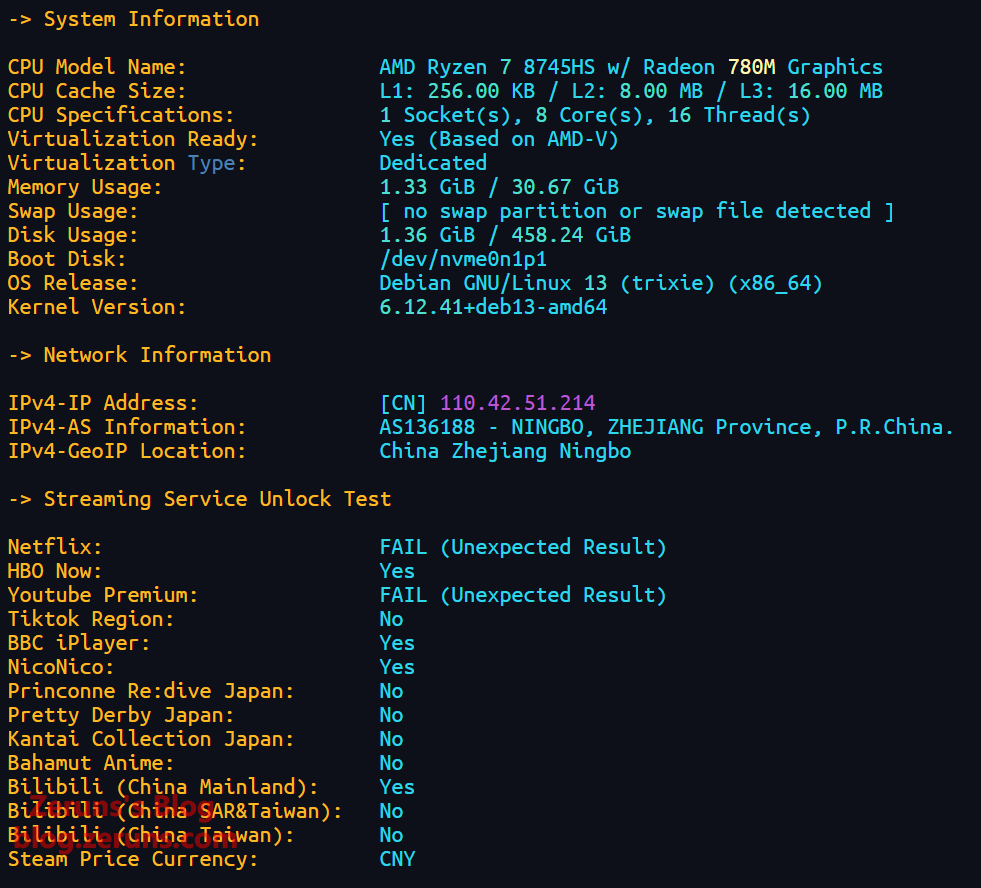Image resolution: width=981 pixels, height=888 pixels.
Task: Click the CPU cache size L1/L2/L3 value
Action: (630, 91)
